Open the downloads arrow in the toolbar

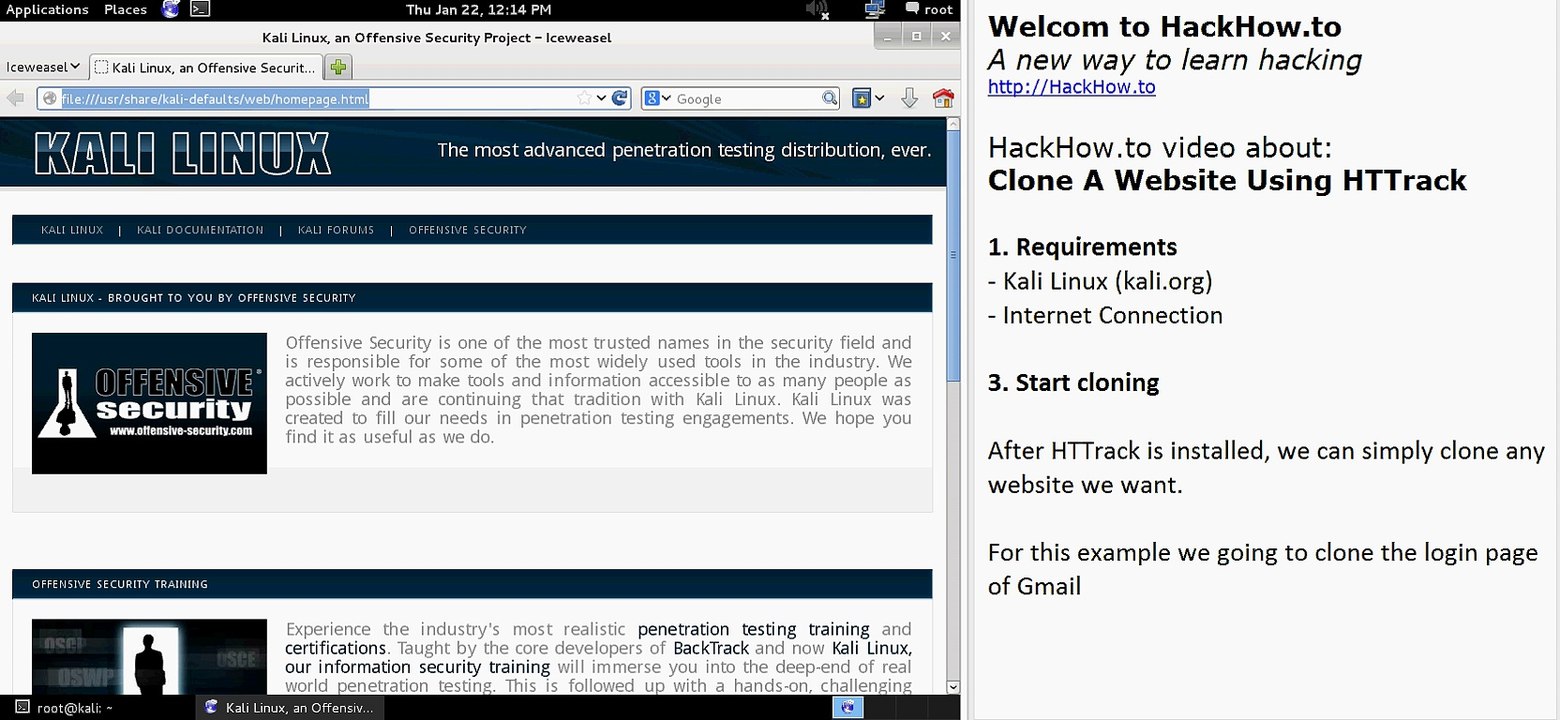pos(909,98)
